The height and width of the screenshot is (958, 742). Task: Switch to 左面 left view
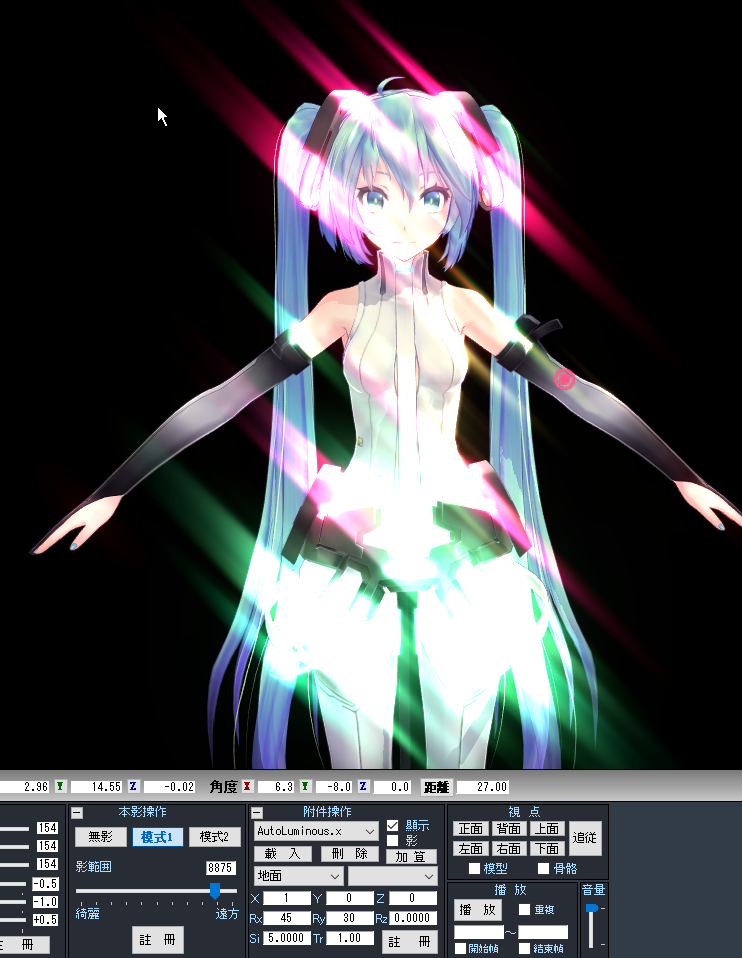[471, 848]
